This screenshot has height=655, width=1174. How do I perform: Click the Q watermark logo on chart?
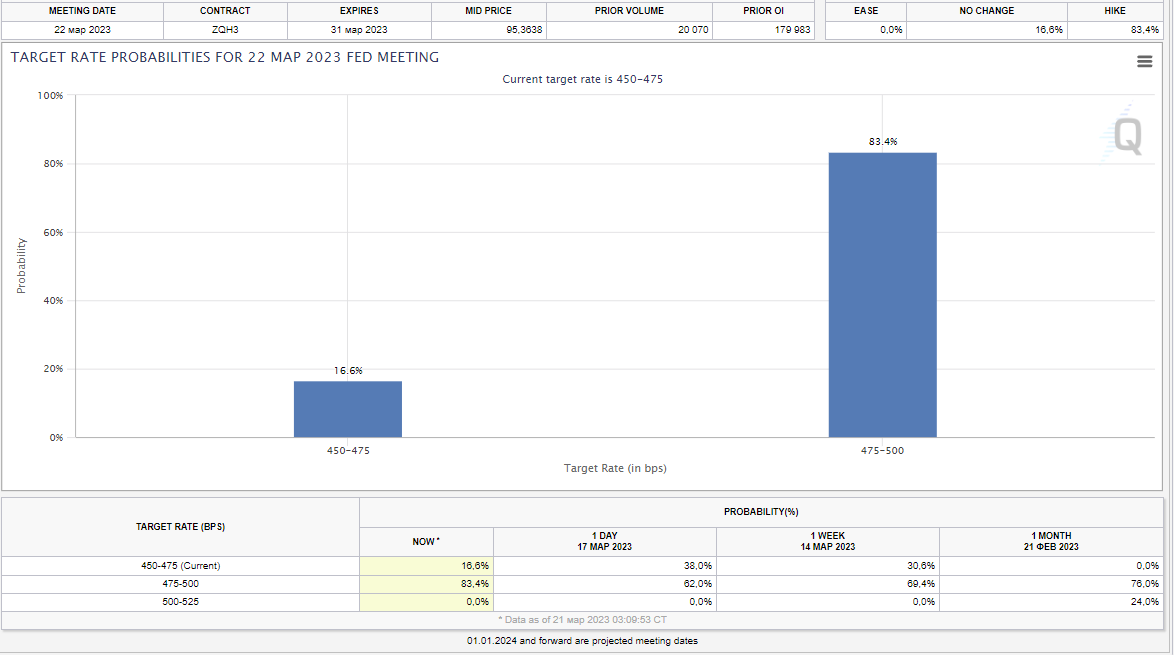[x=1127, y=137]
